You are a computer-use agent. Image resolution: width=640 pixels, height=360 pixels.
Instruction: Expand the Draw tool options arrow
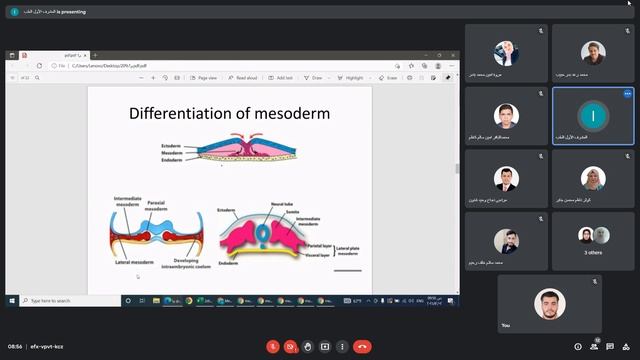[329, 78]
